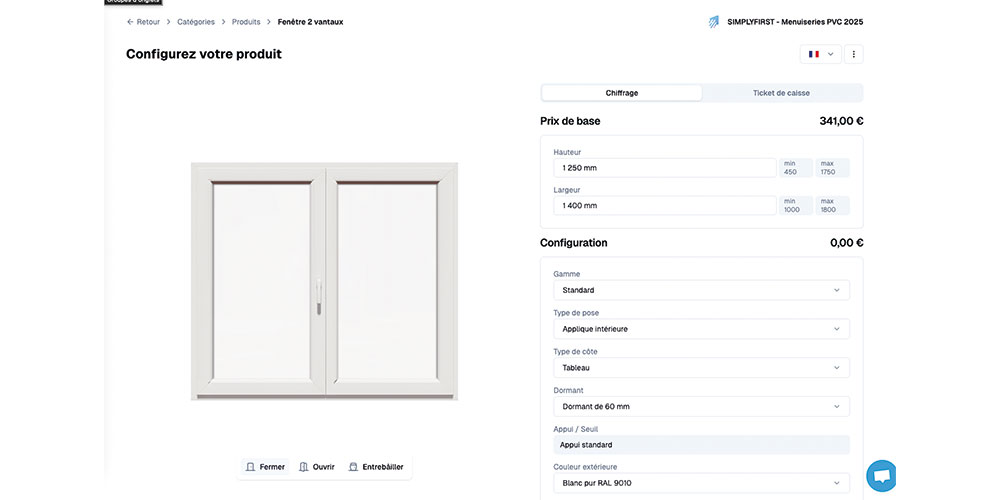Select the Entrebâiller window state
Viewport: 1000px width, 500px height.
376,467
